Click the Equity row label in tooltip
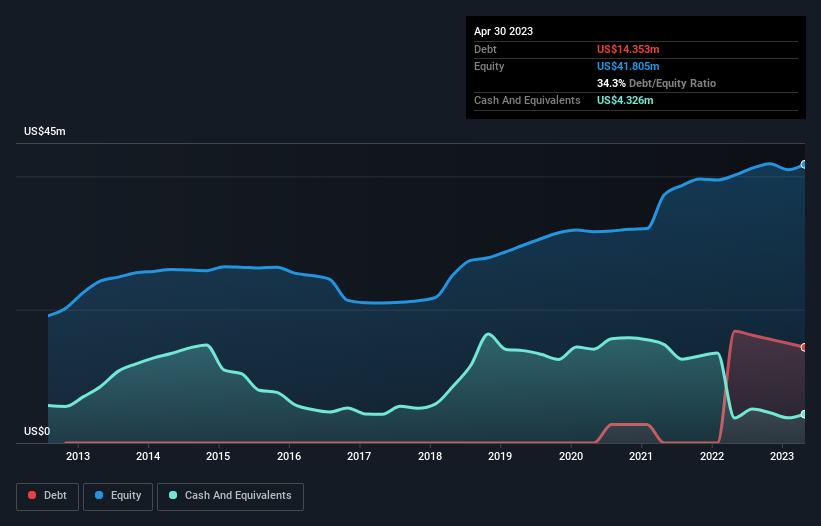821x526 pixels. coord(489,66)
